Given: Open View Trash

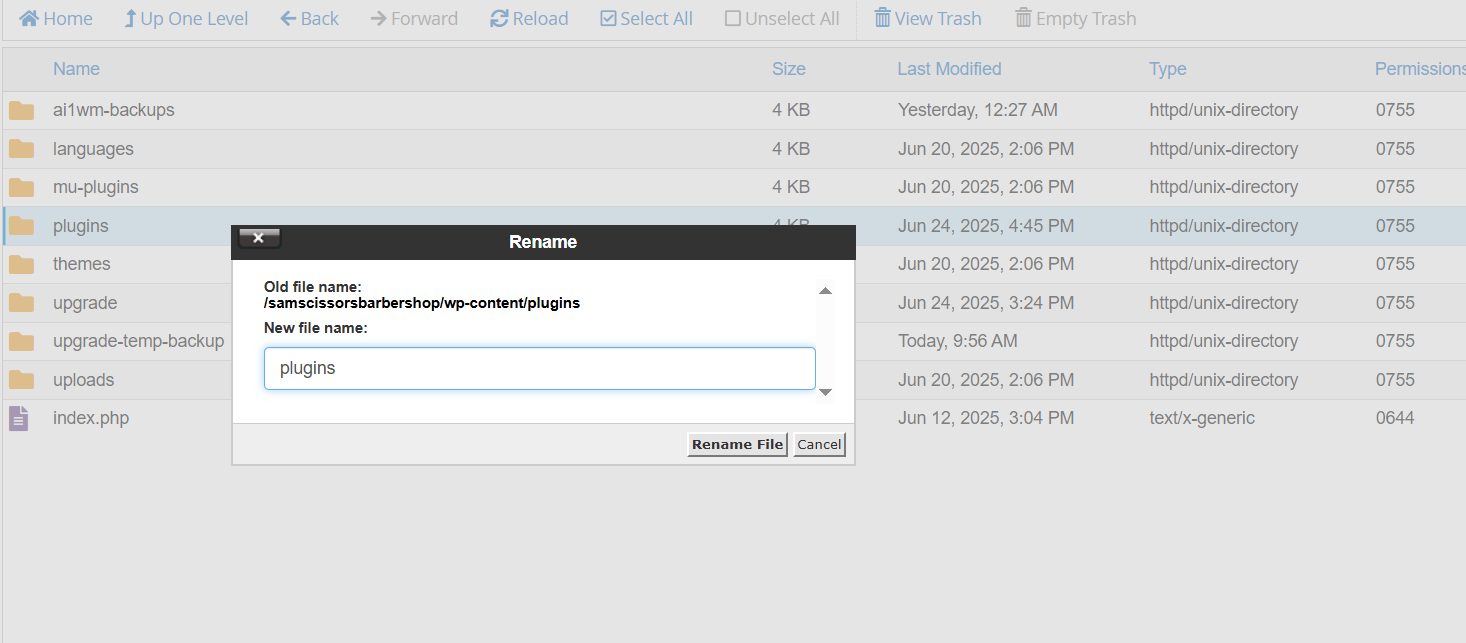Looking at the screenshot, I should 928,19.
